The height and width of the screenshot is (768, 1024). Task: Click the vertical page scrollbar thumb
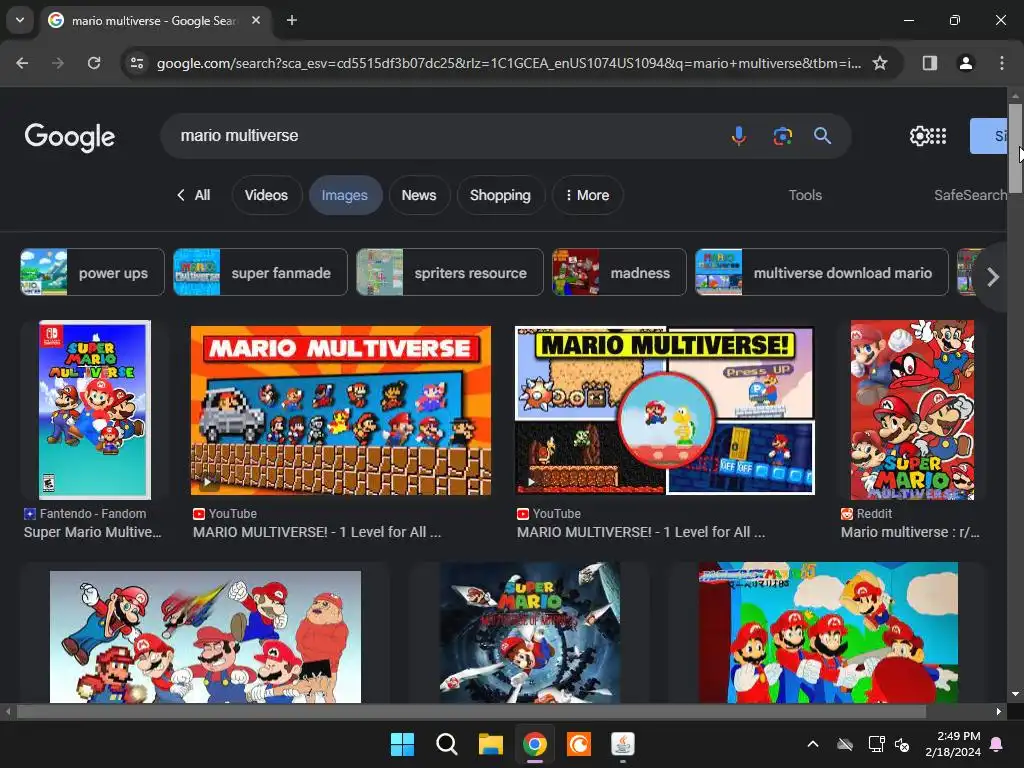(1015, 148)
